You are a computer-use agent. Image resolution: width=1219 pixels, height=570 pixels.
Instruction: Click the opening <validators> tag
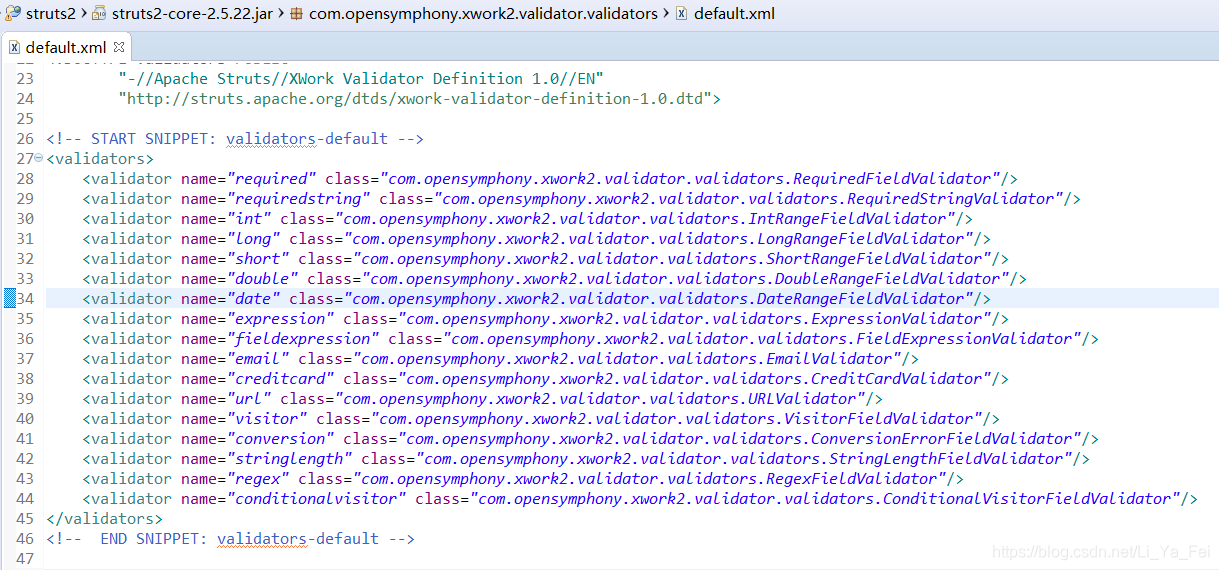(x=100, y=158)
